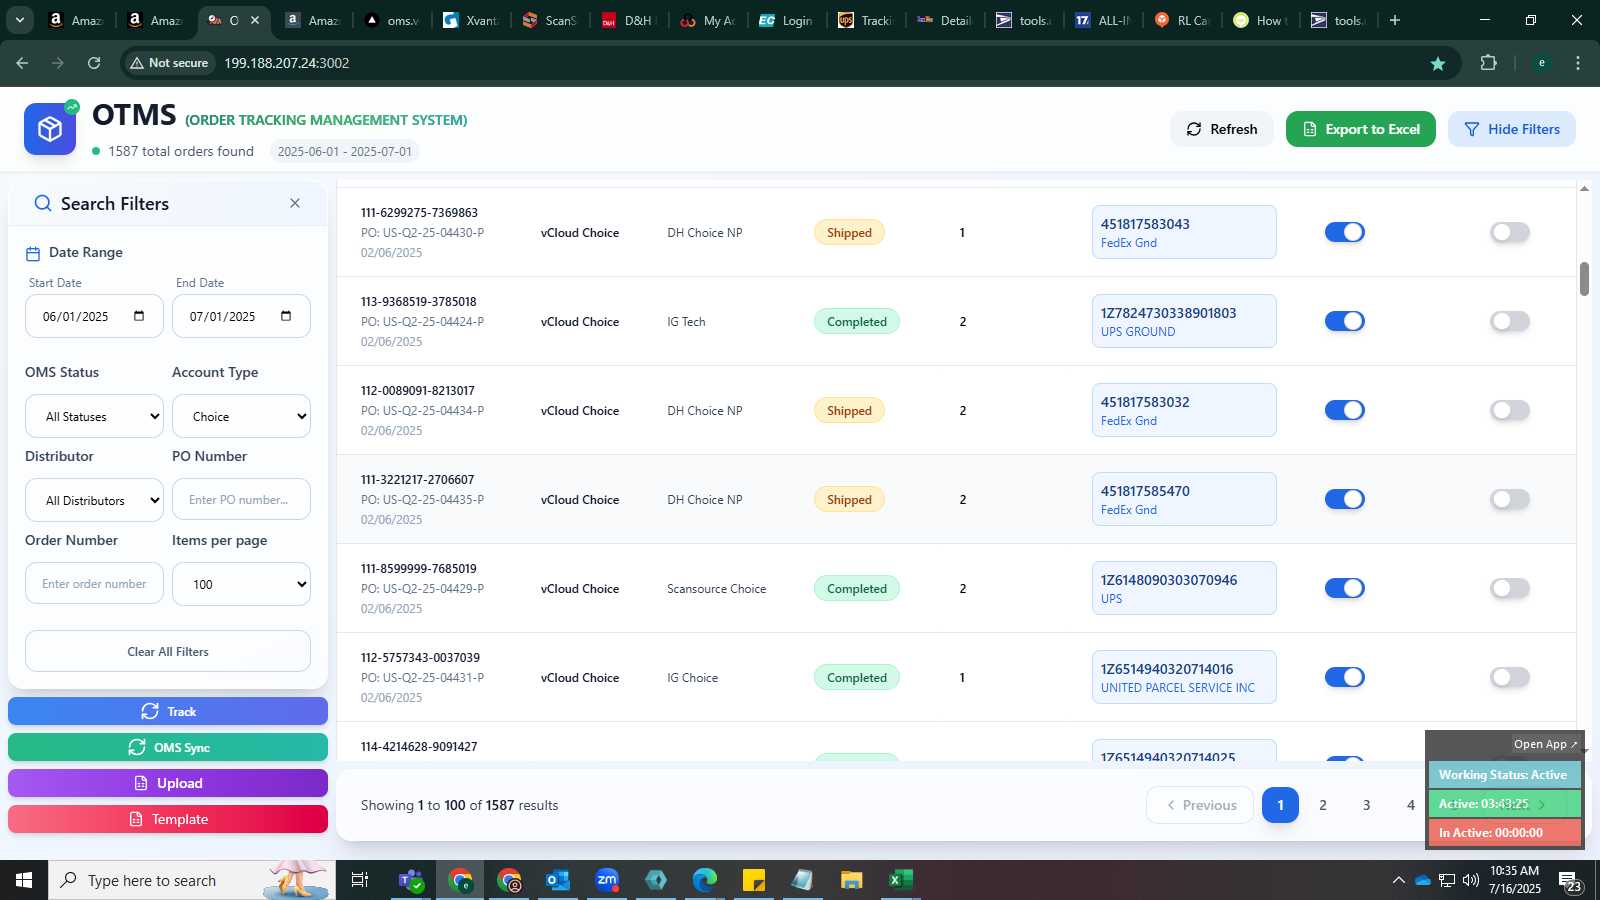Open Task View in the taskbar
1600x900 pixels.
coord(359,880)
